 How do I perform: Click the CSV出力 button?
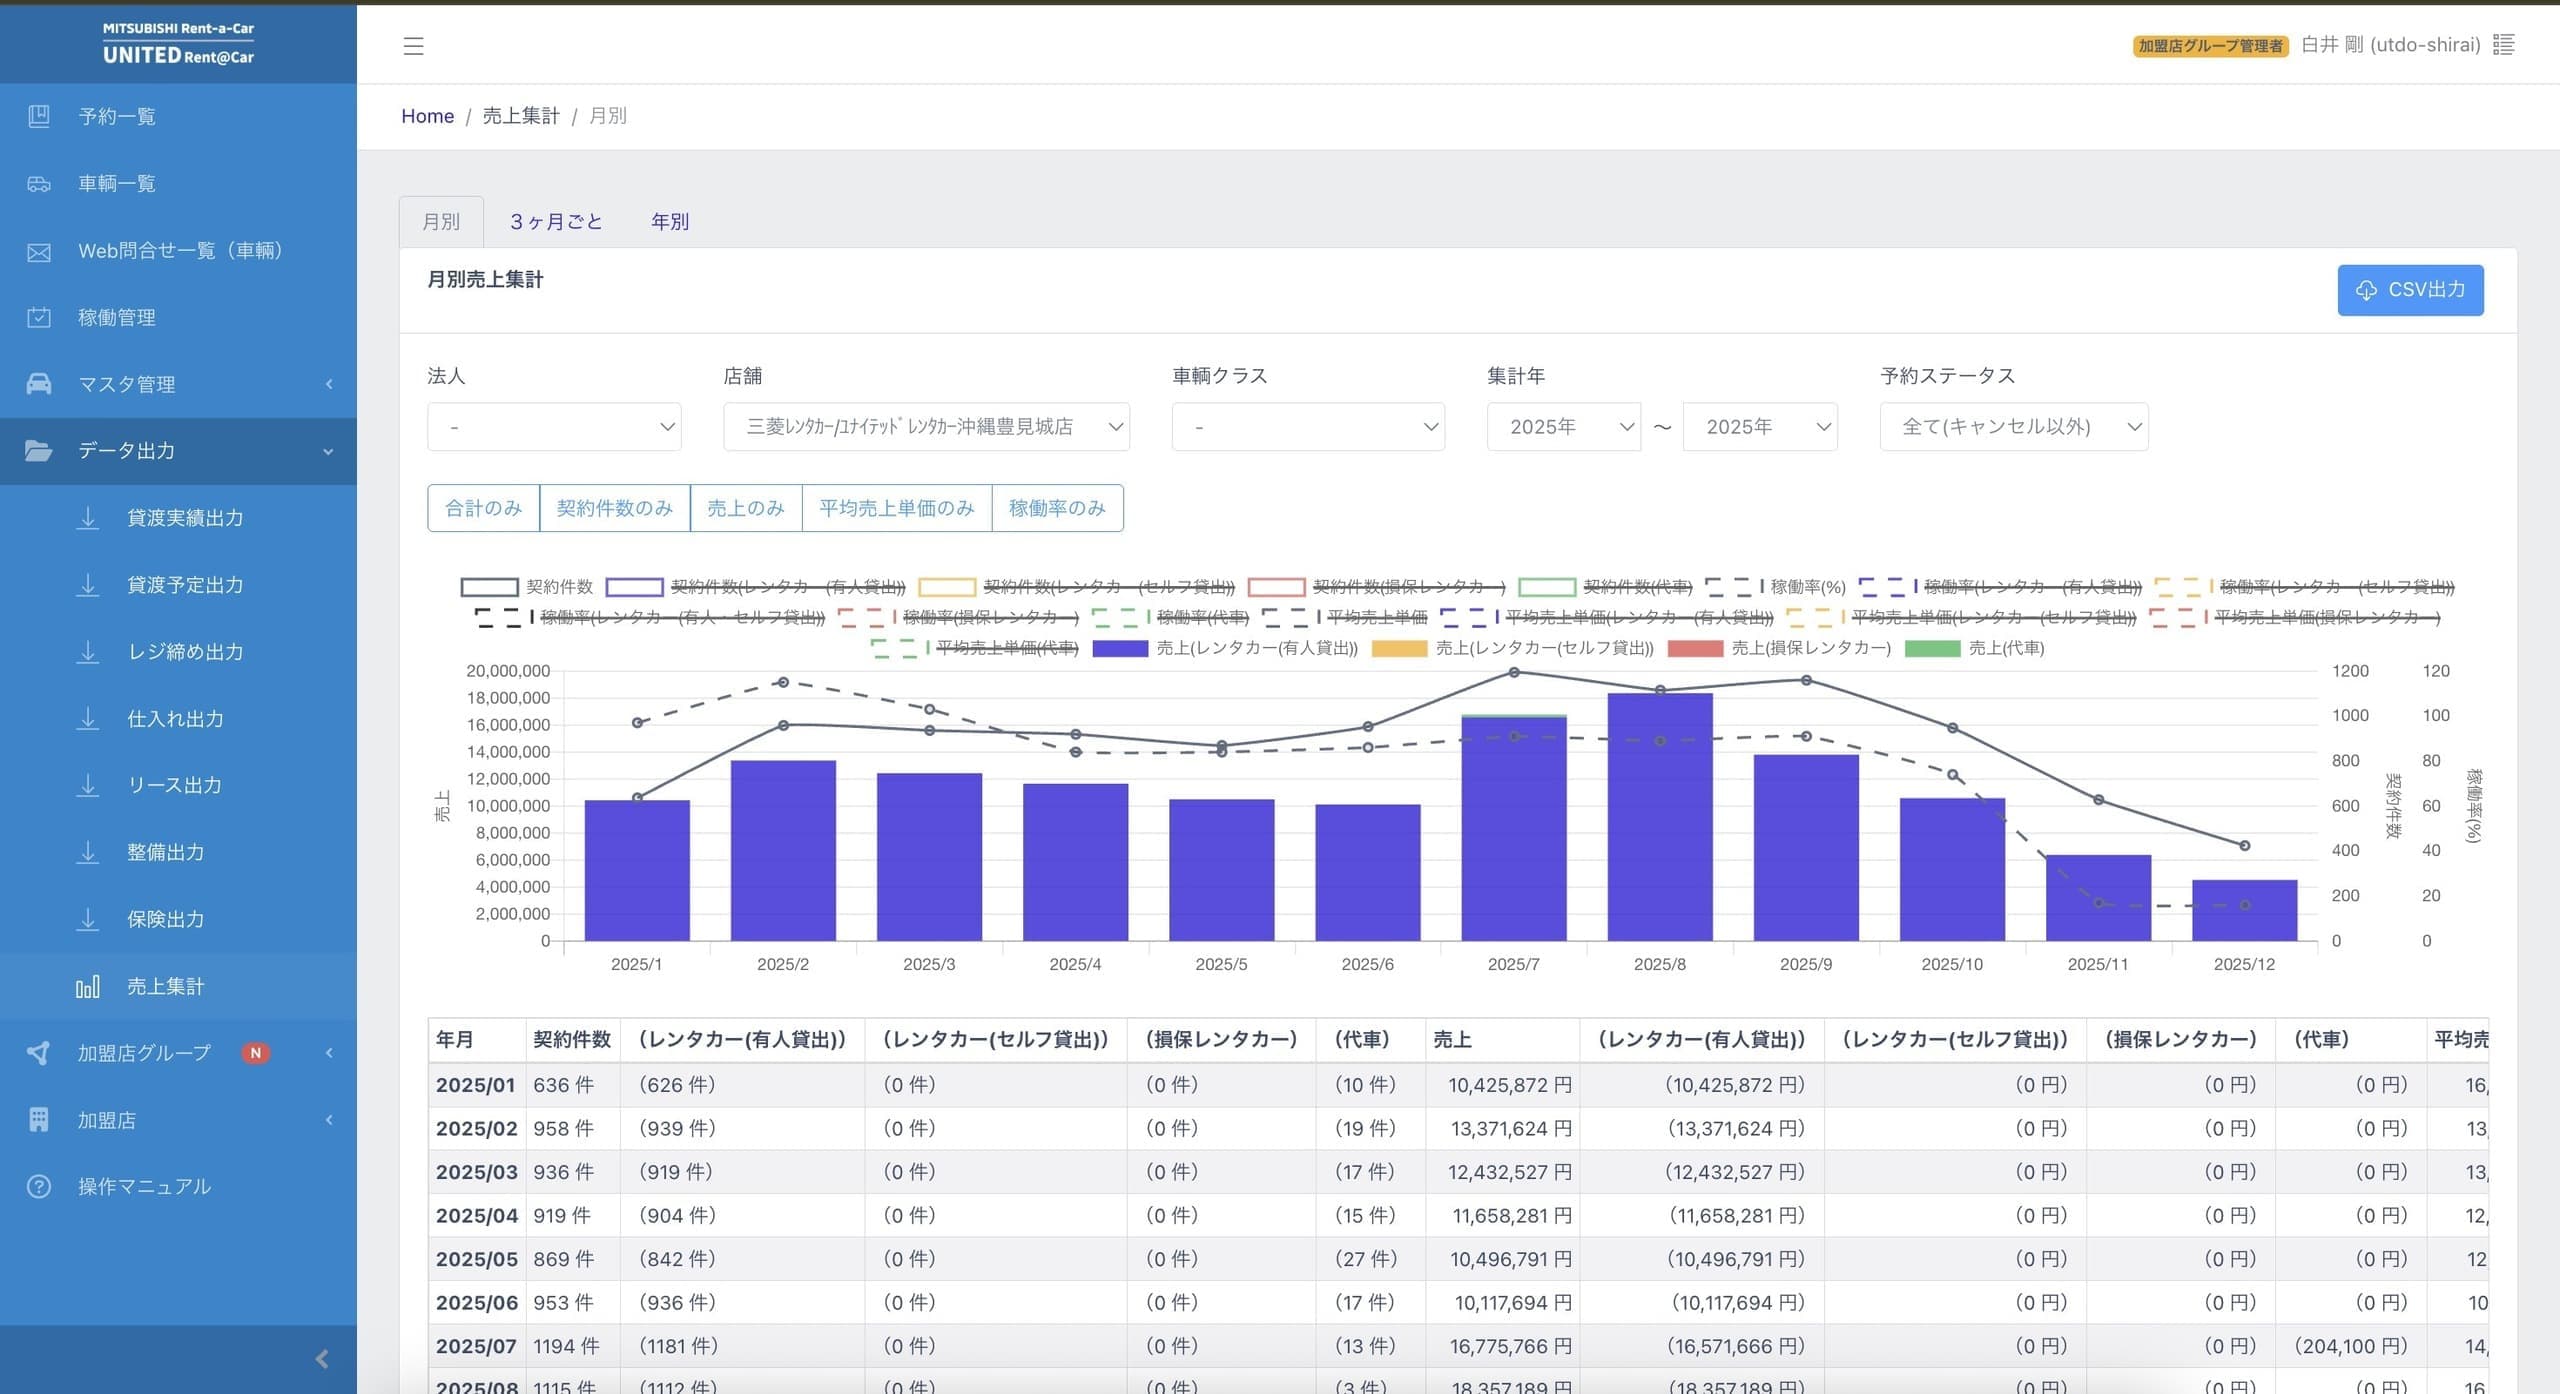[x=2409, y=290]
